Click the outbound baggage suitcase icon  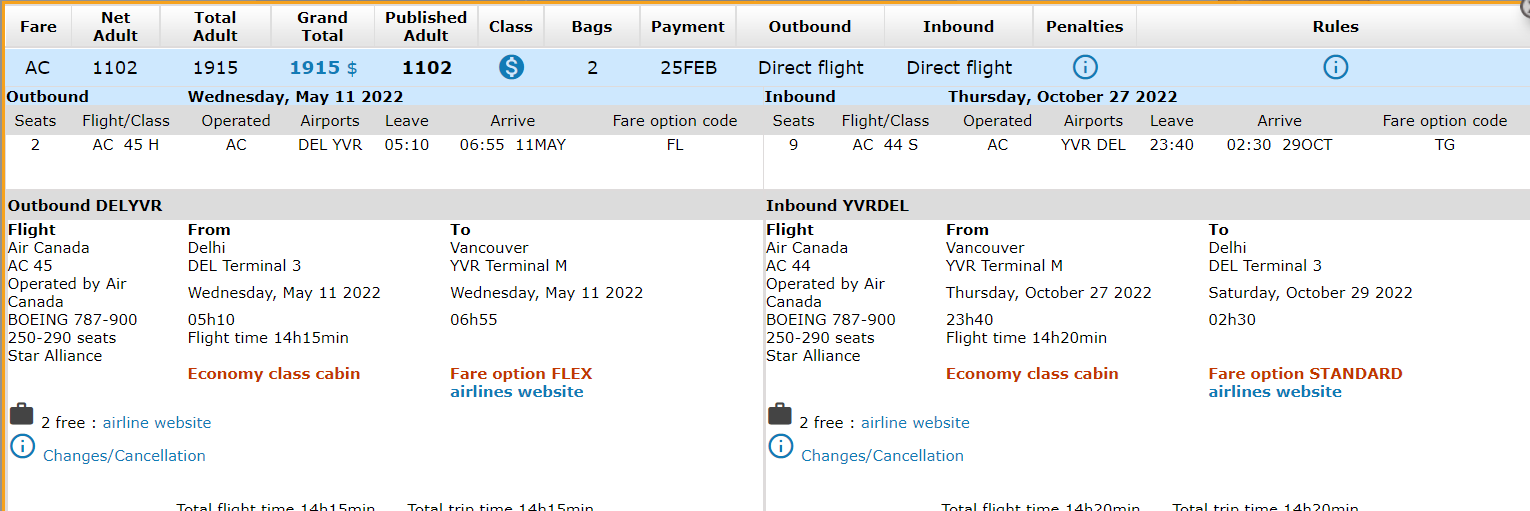coord(21,414)
